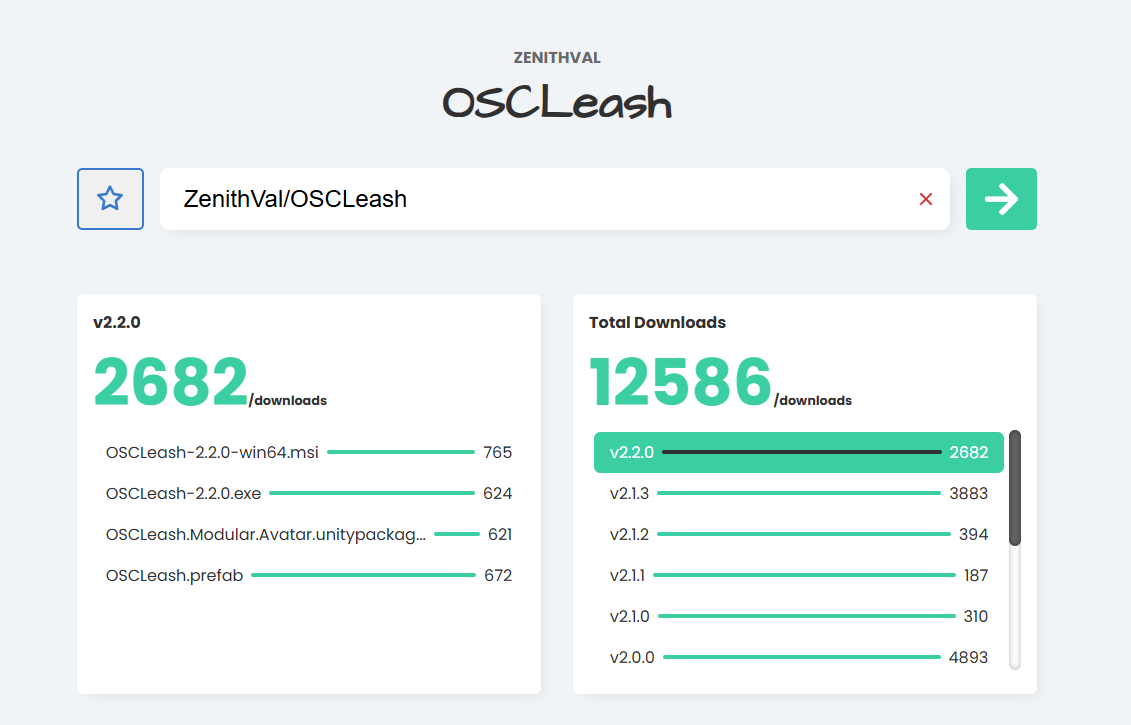Select the v2.0.0 release row
1131x725 pixels.
tap(798, 657)
